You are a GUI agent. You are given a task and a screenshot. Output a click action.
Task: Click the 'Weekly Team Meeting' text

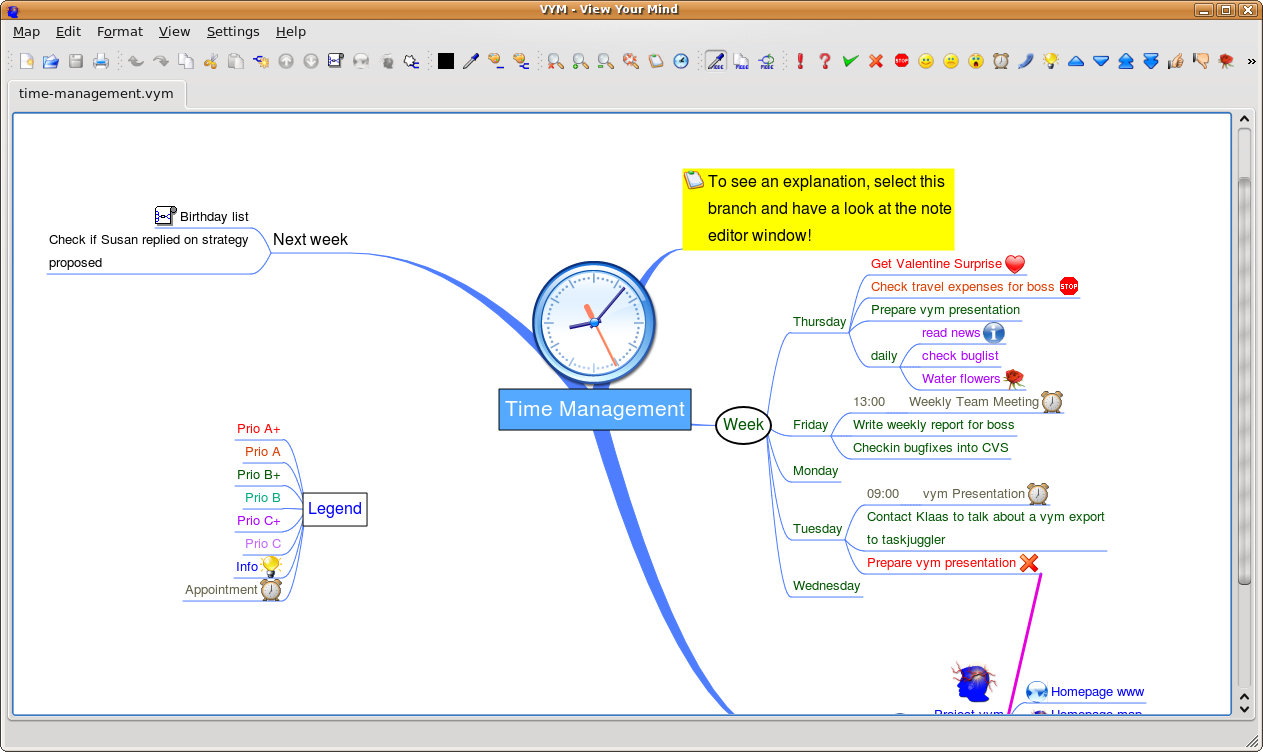(974, 402)
